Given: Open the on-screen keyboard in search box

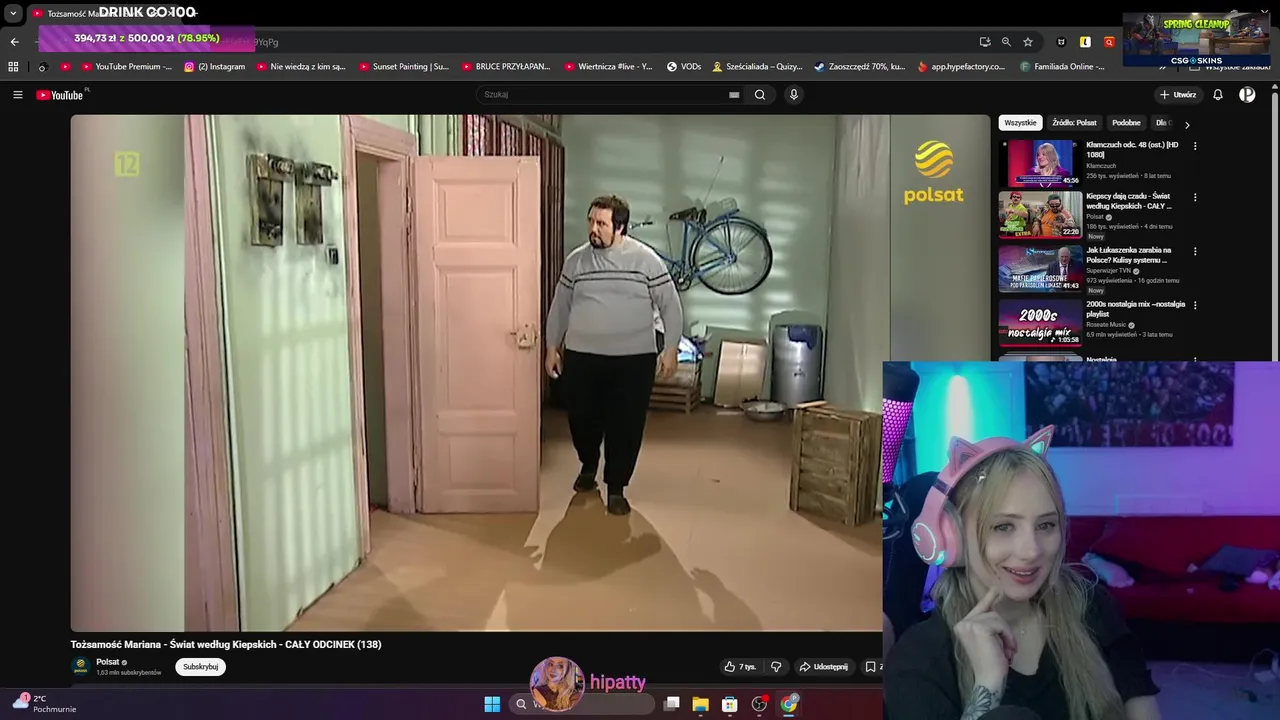Looking at the screenshot, I should click(x=734, y=95).
